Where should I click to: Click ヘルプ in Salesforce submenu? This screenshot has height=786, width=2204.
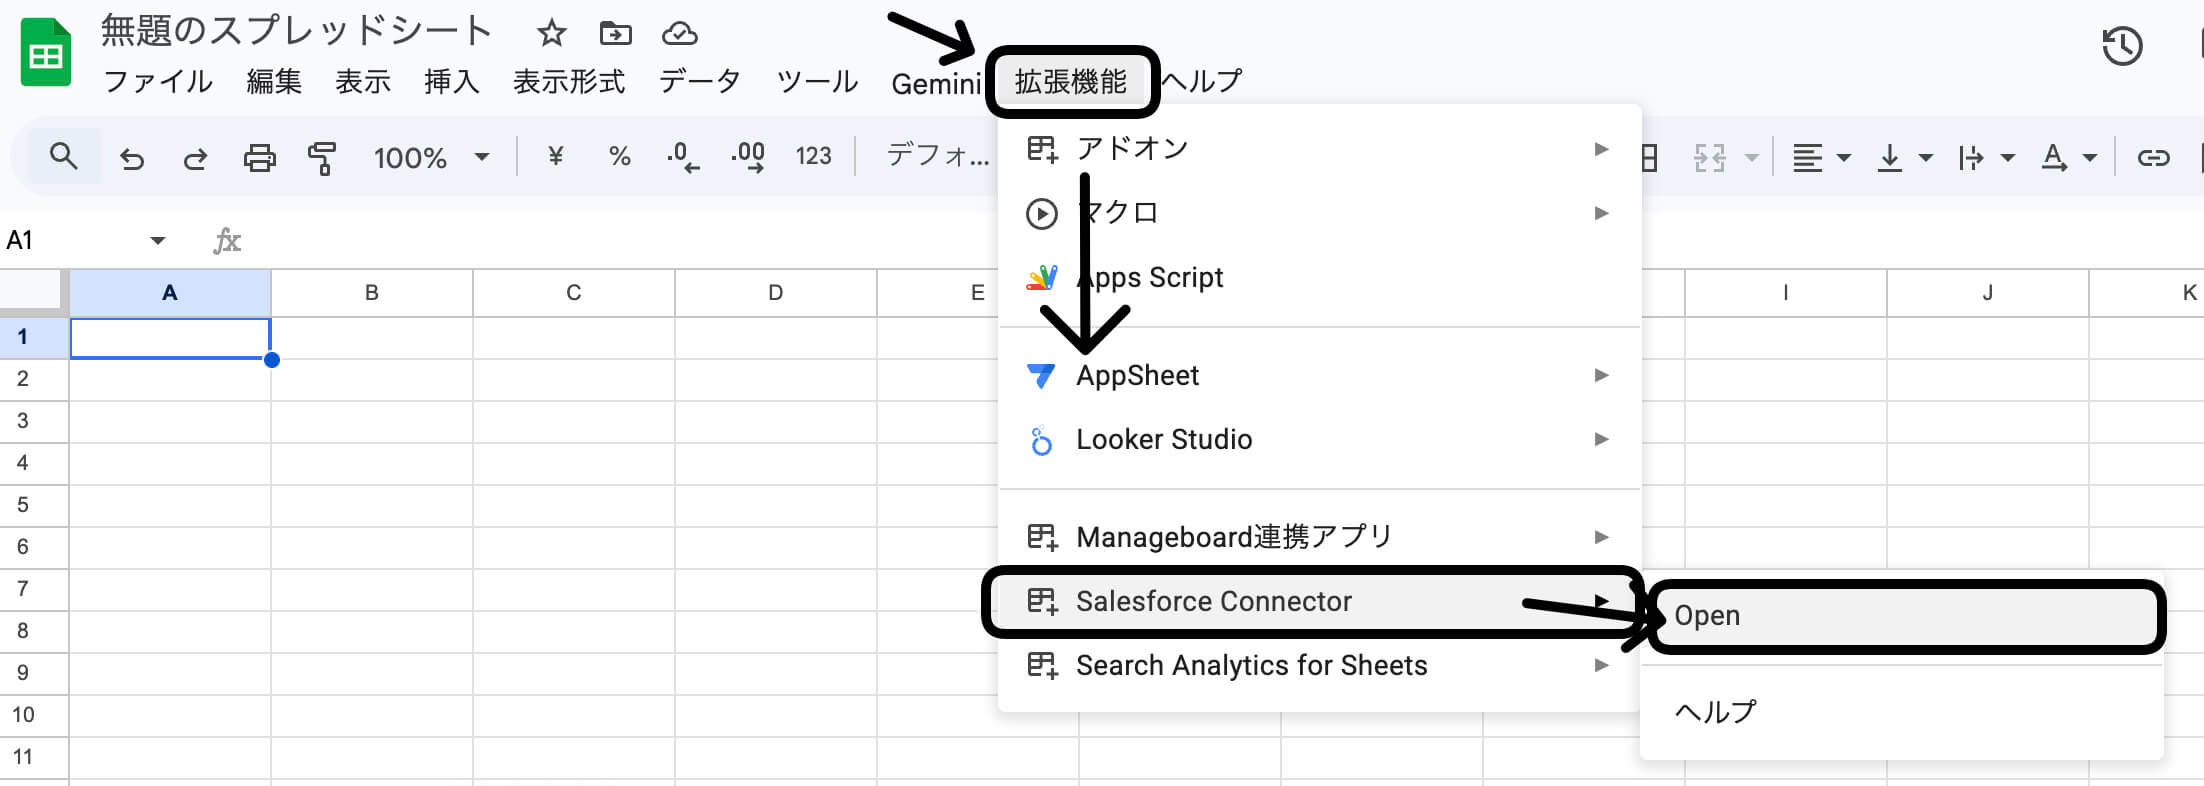tap(1903, 712)
